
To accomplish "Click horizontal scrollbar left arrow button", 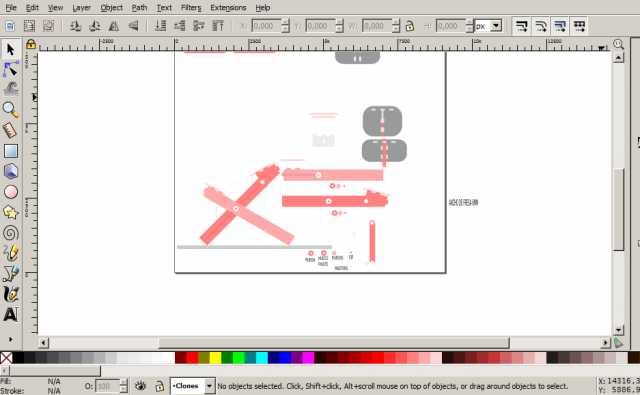I will tap(43, 343).
